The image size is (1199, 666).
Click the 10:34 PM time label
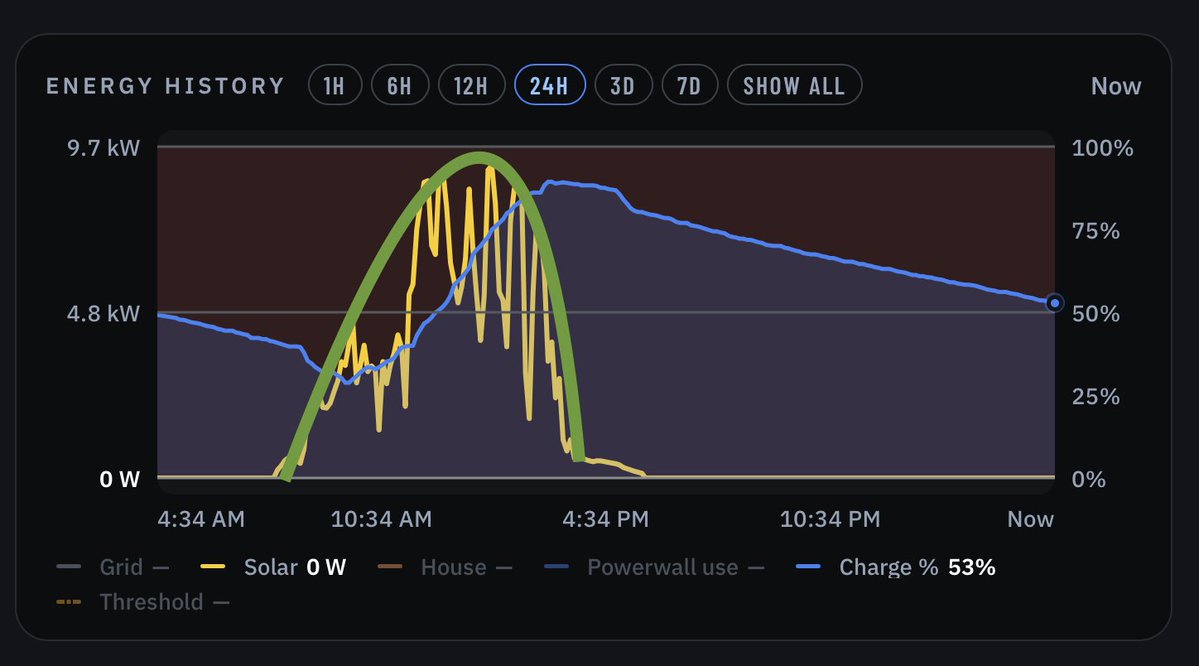click(x=830, y=519)
